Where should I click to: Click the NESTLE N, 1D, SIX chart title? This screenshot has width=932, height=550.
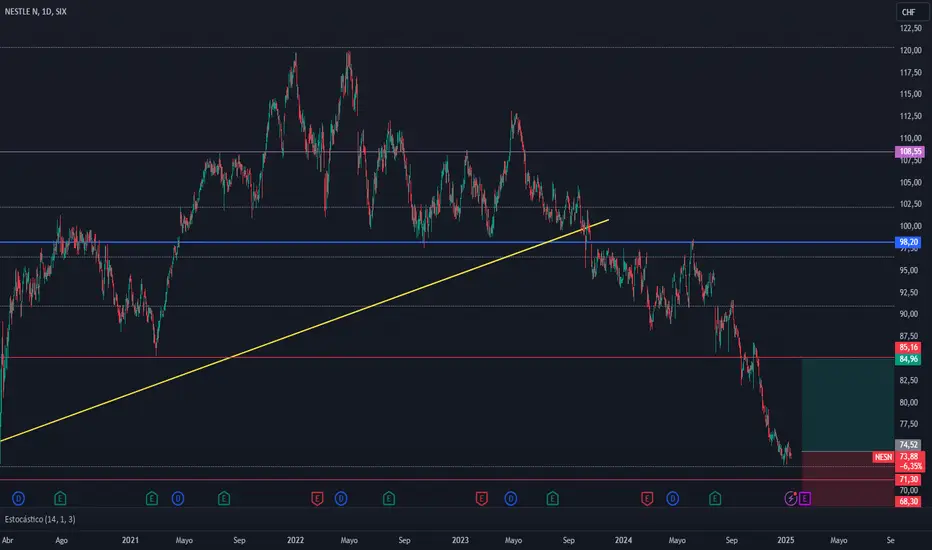point(36,11)
